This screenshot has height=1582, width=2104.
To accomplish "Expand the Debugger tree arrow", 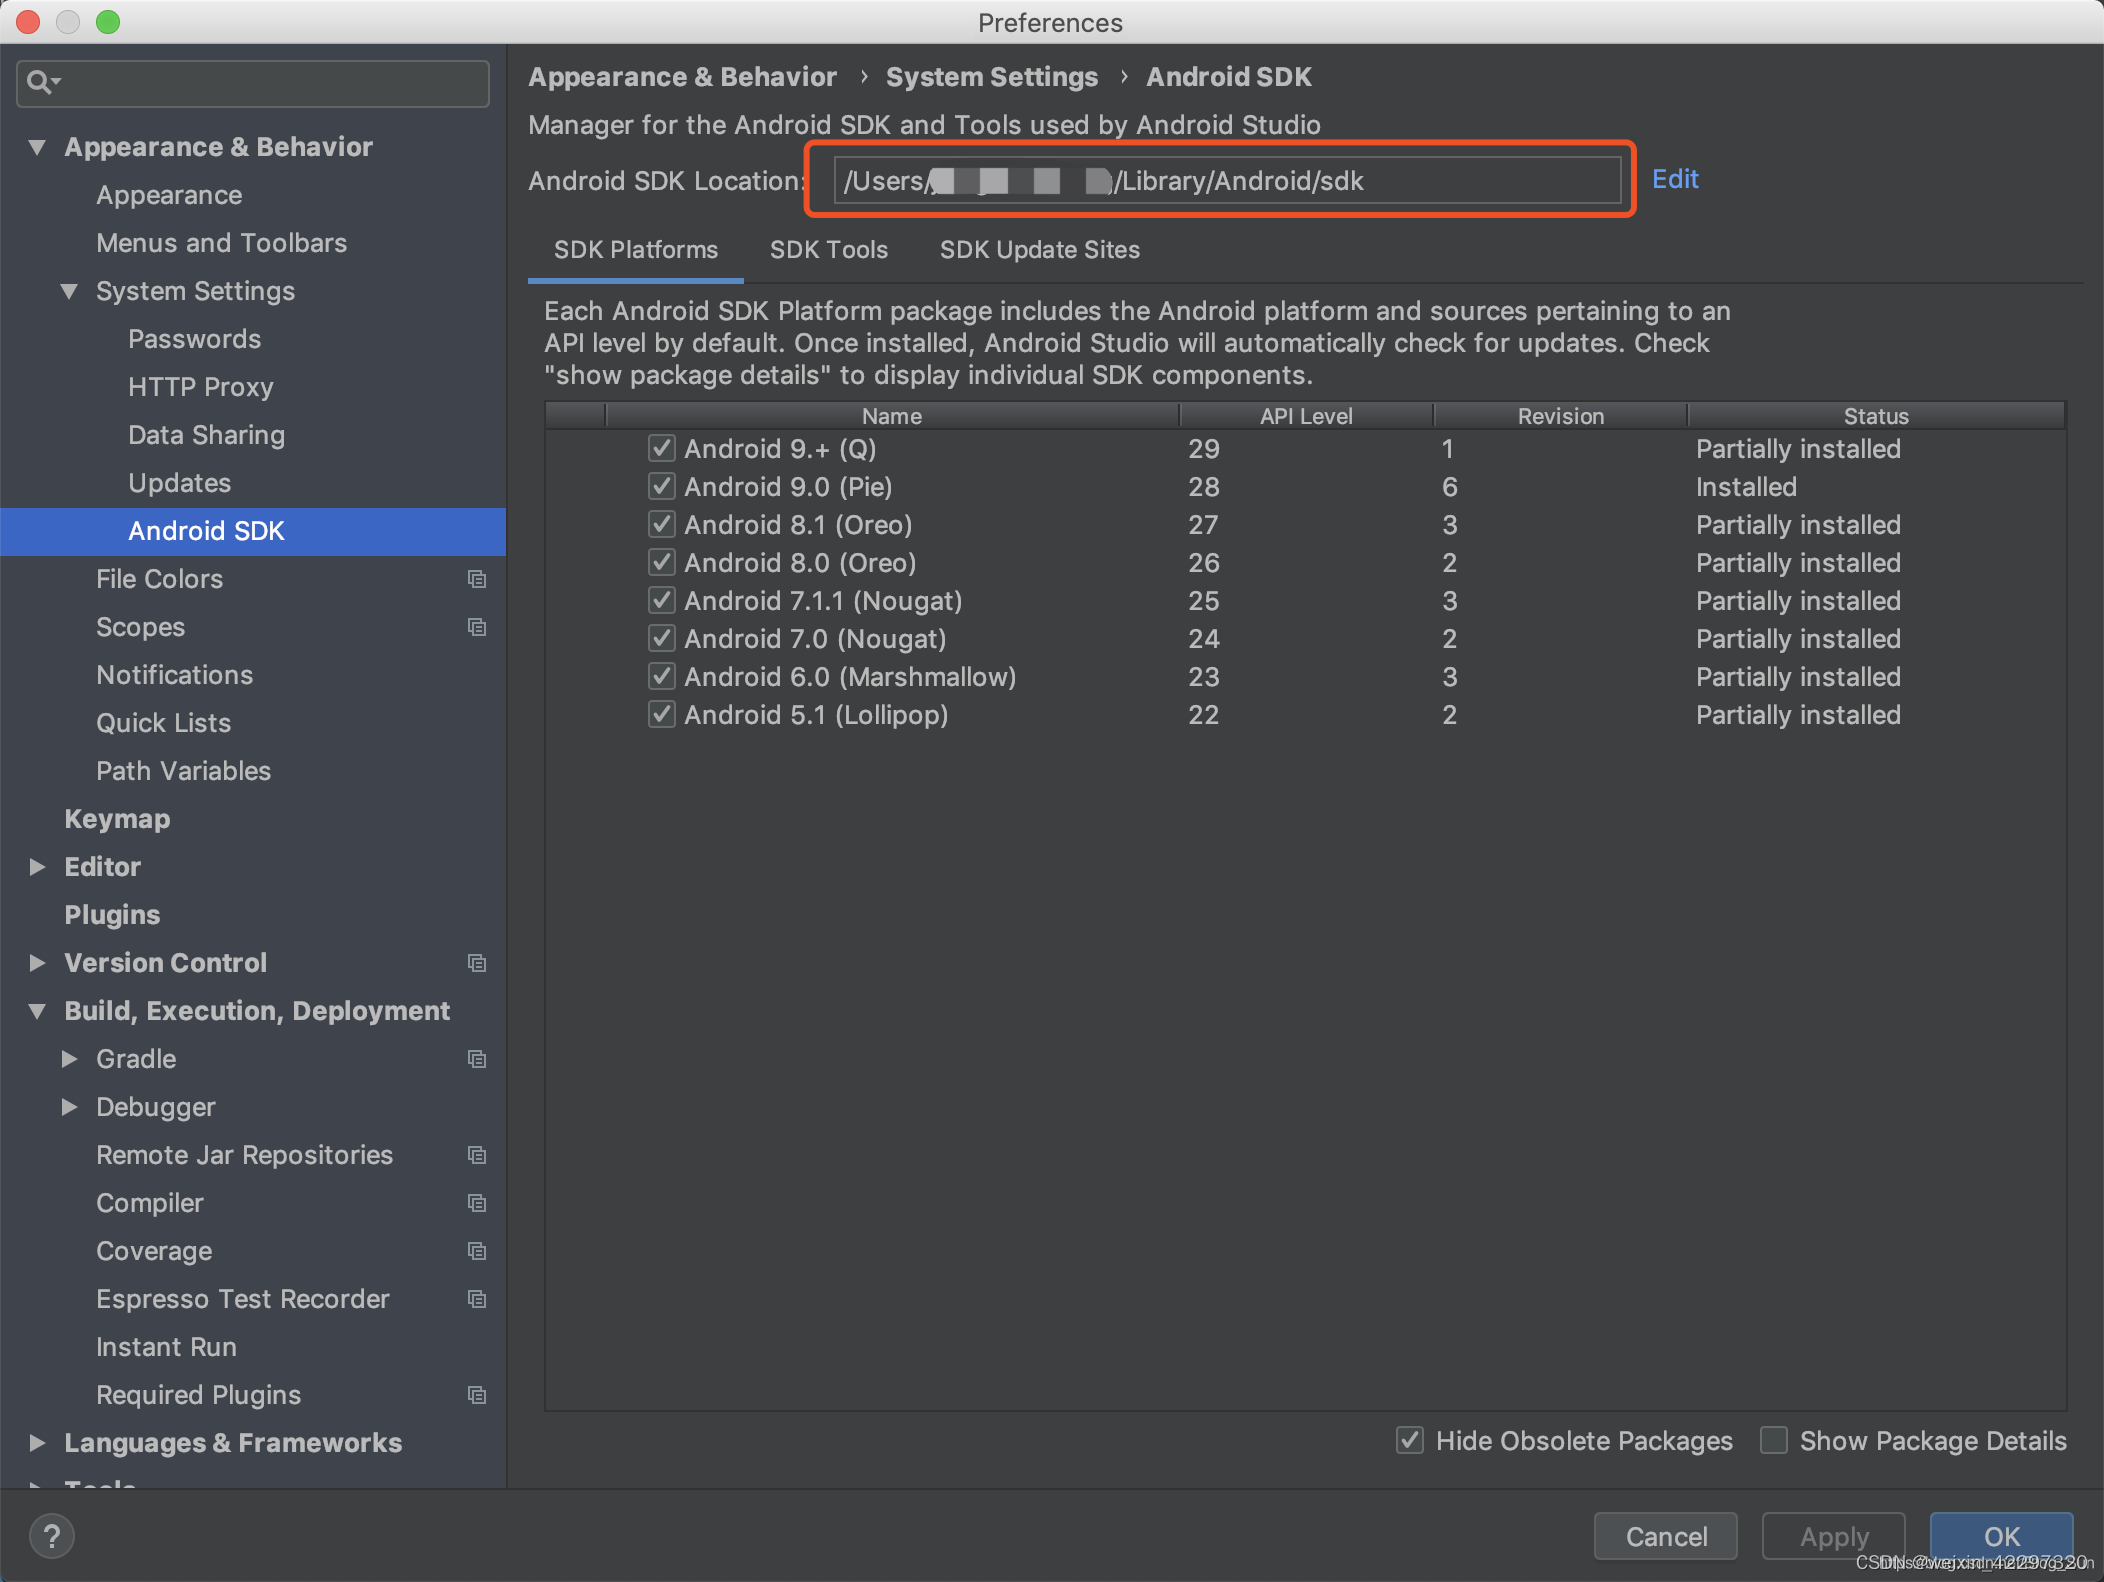I will 69,1107.
